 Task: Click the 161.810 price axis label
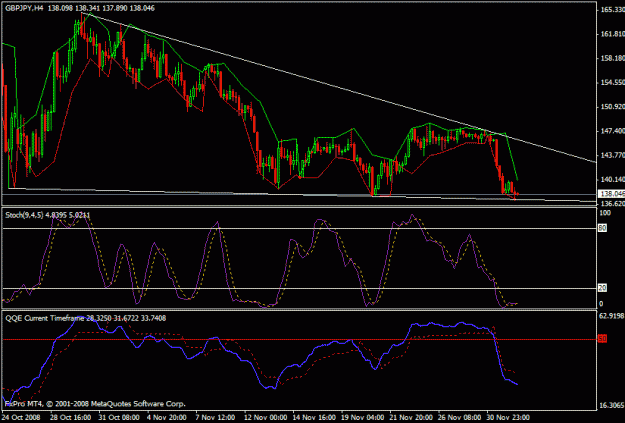(x=612, y=34)
